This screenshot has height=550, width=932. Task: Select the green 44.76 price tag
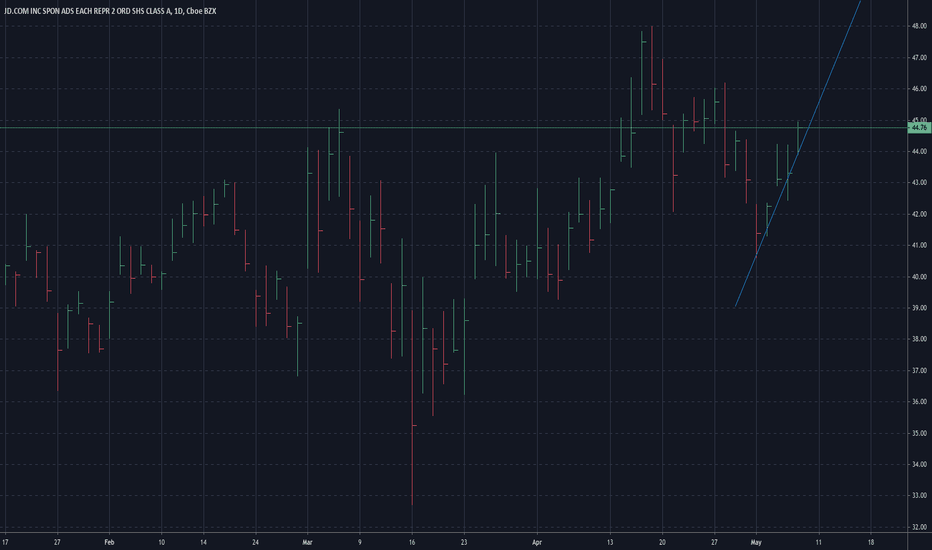click(919, 127)
